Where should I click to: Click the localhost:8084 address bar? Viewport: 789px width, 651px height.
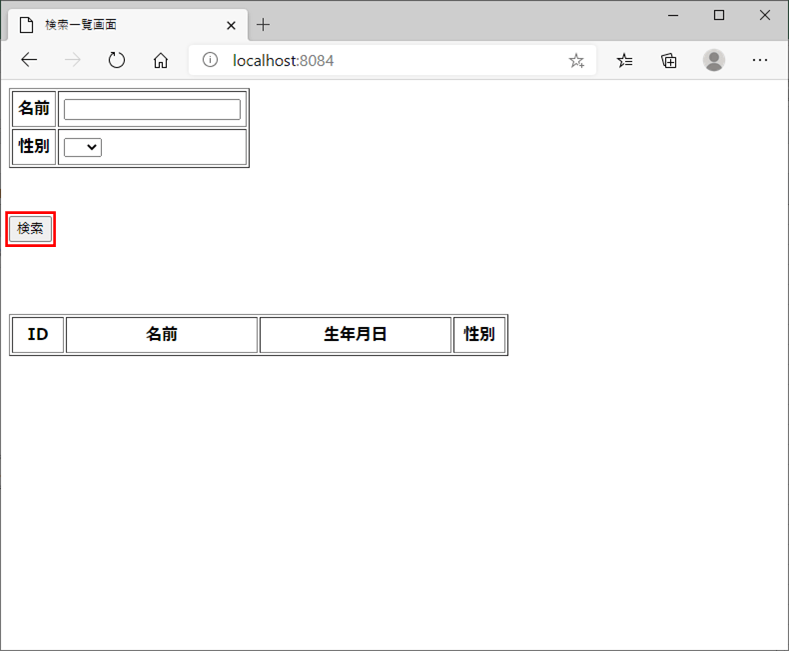click(x=390, y=60)
